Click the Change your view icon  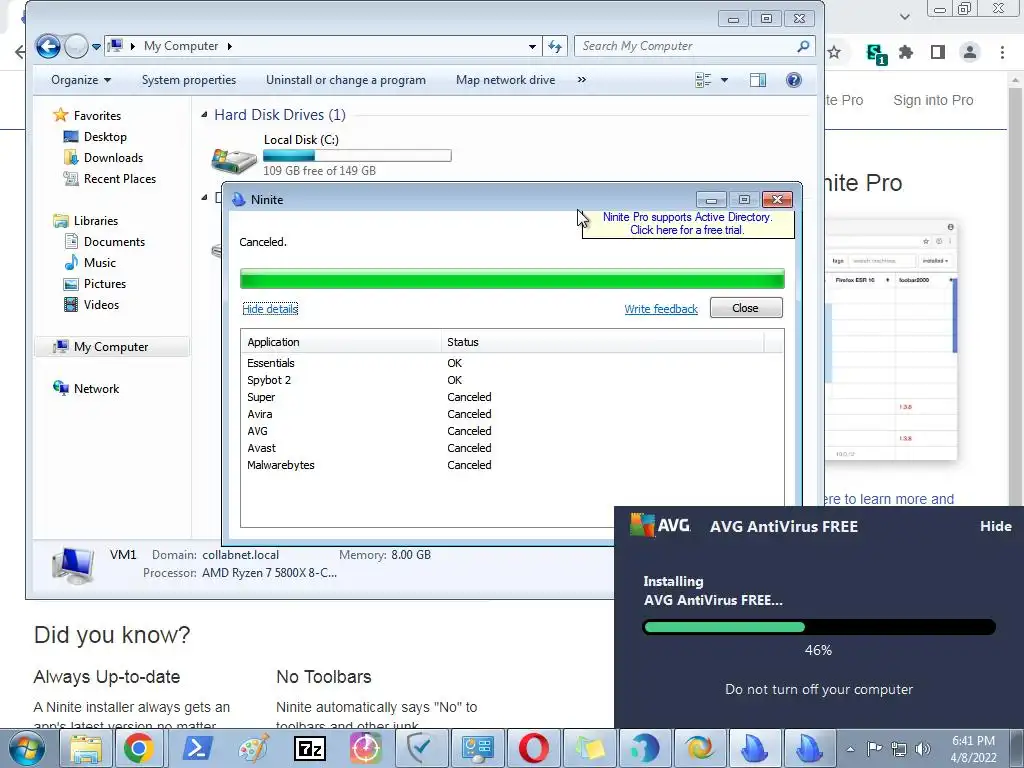pos(703,80)
